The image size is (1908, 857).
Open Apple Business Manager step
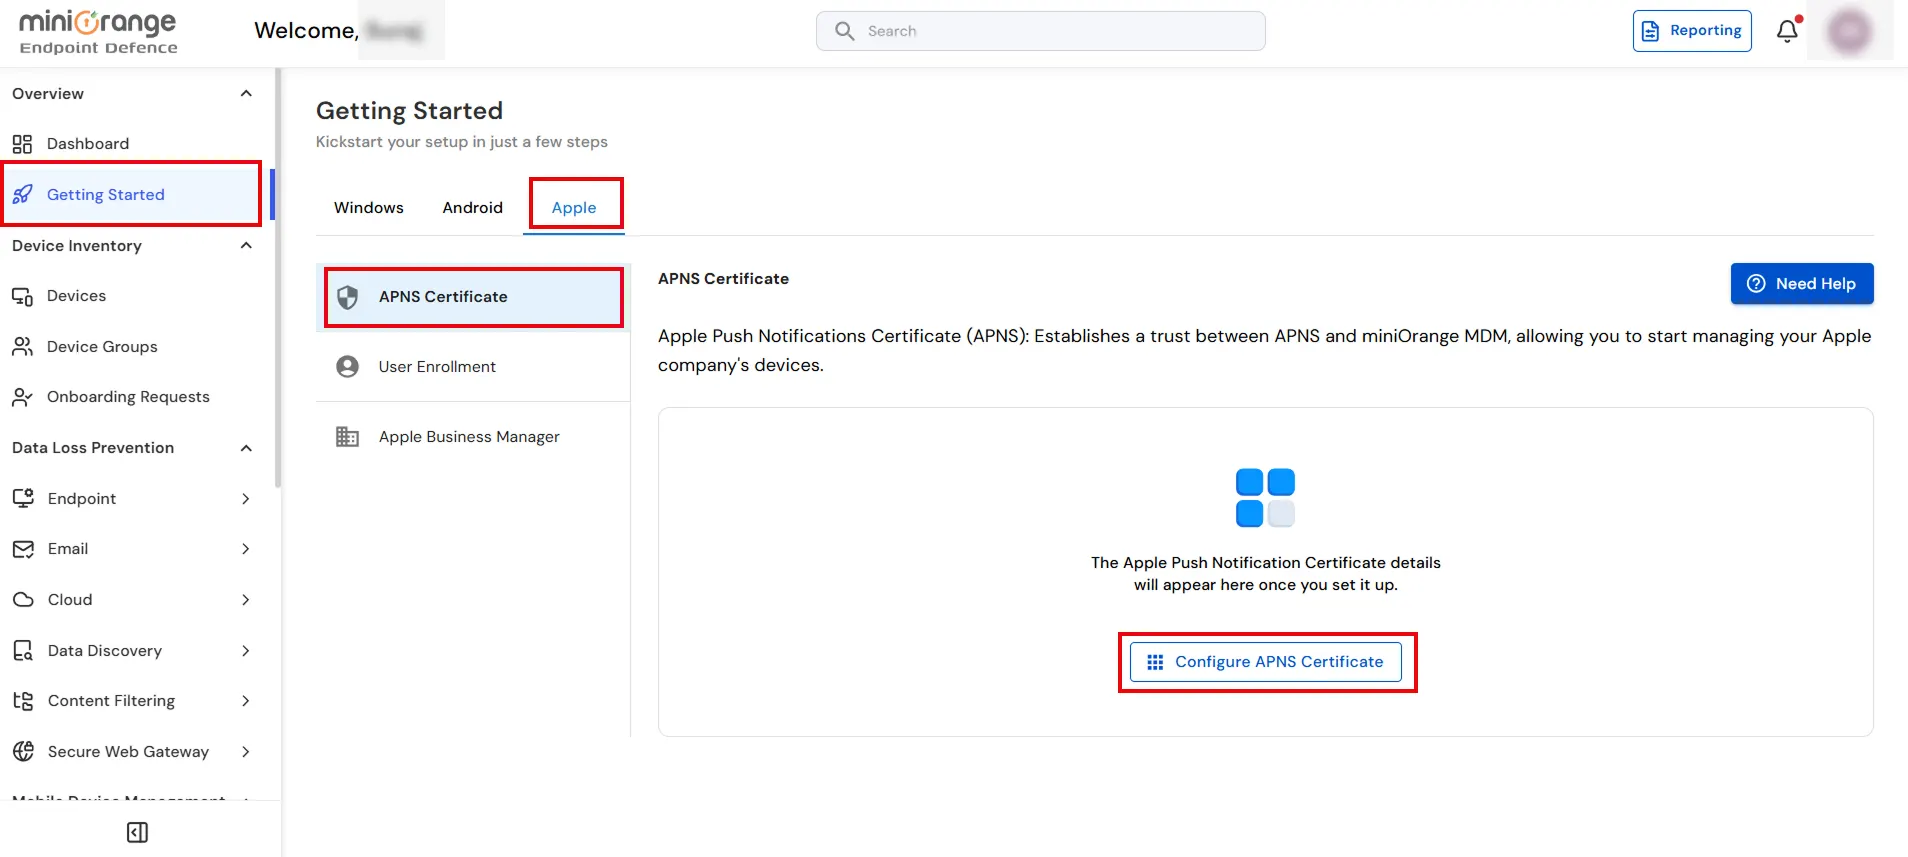[x=473, y=437]
